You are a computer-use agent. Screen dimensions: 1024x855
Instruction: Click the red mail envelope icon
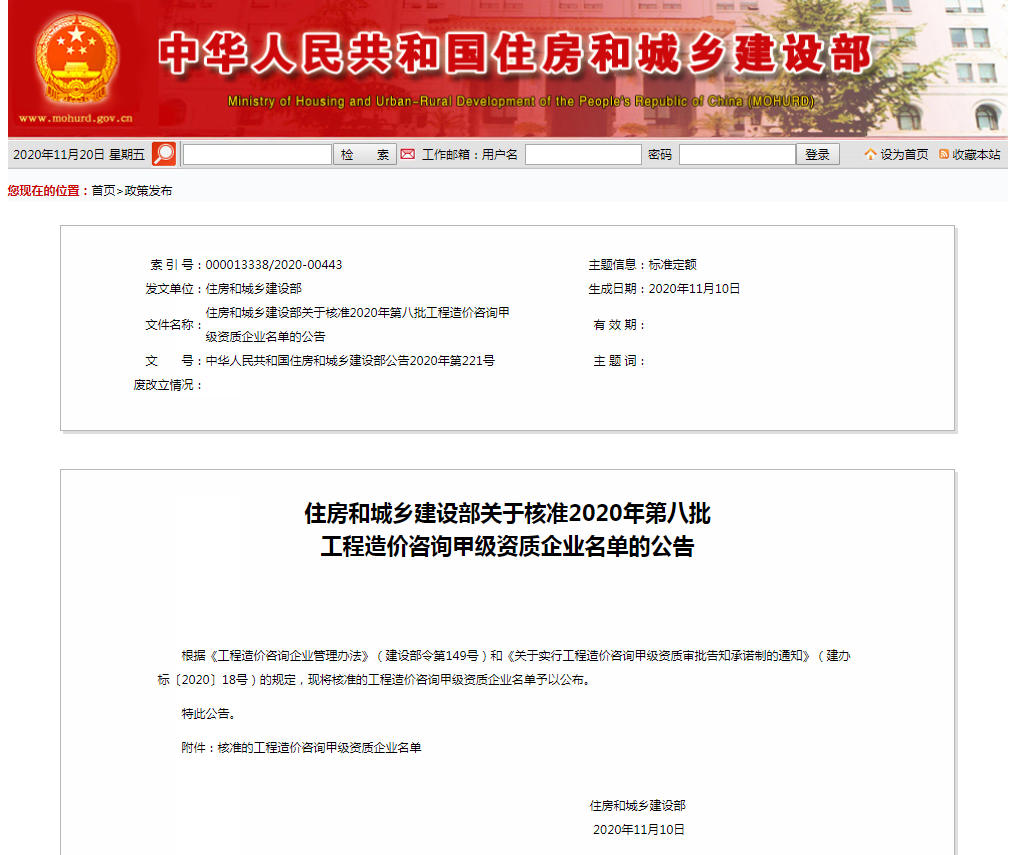408,154
